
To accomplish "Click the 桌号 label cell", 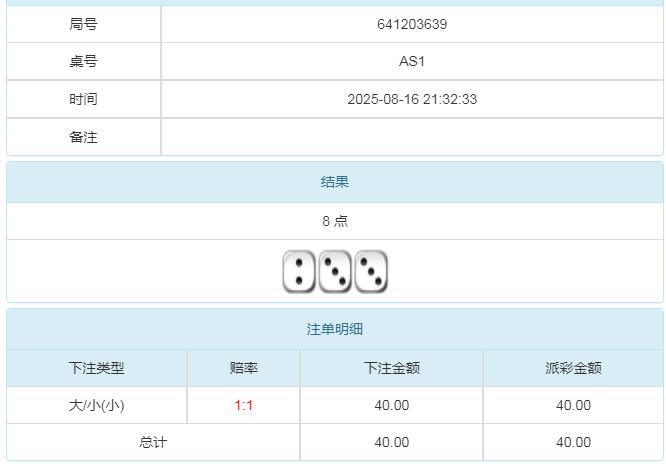I will tap(84, 62).
